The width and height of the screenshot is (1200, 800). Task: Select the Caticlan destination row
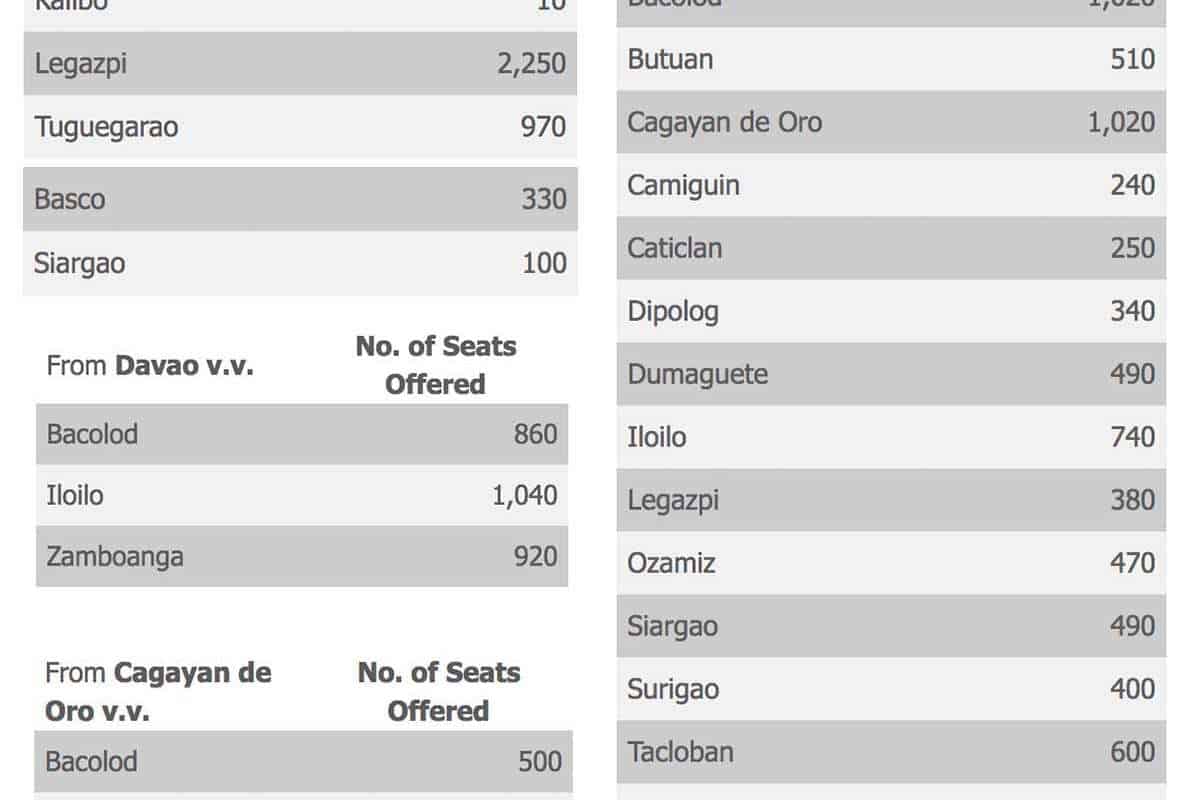tap(891, 248)
